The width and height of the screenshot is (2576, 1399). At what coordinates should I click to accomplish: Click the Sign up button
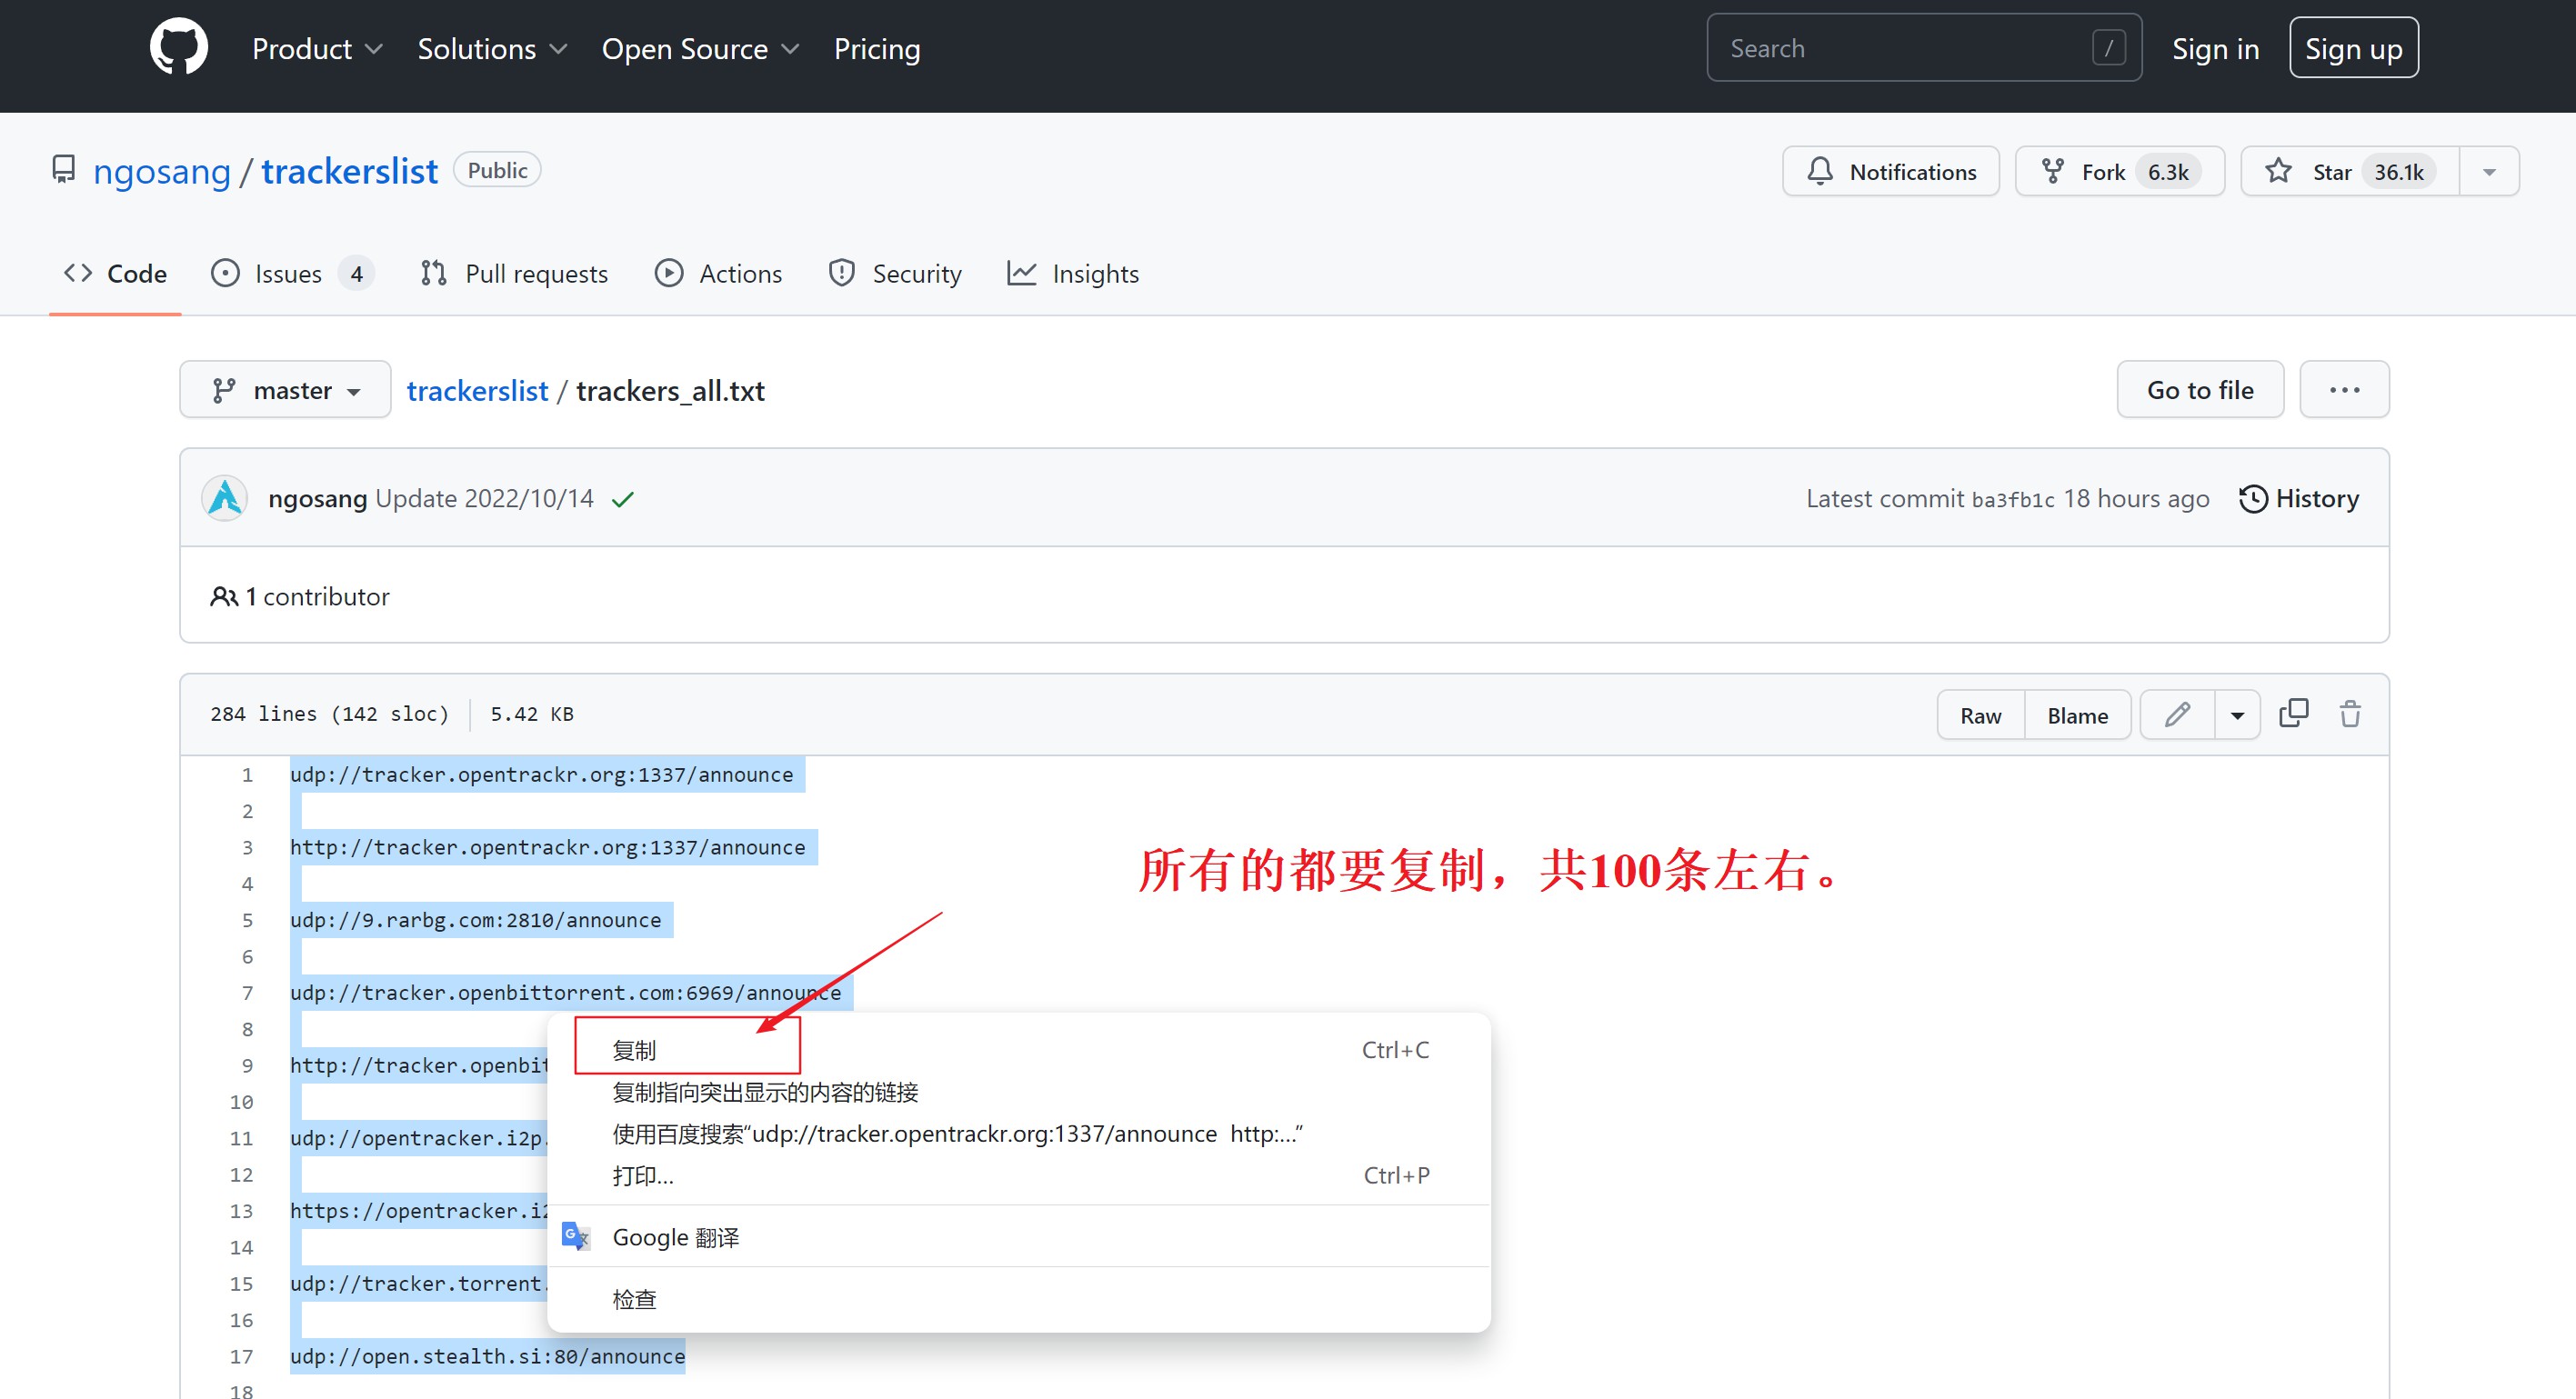[2353, 48]
